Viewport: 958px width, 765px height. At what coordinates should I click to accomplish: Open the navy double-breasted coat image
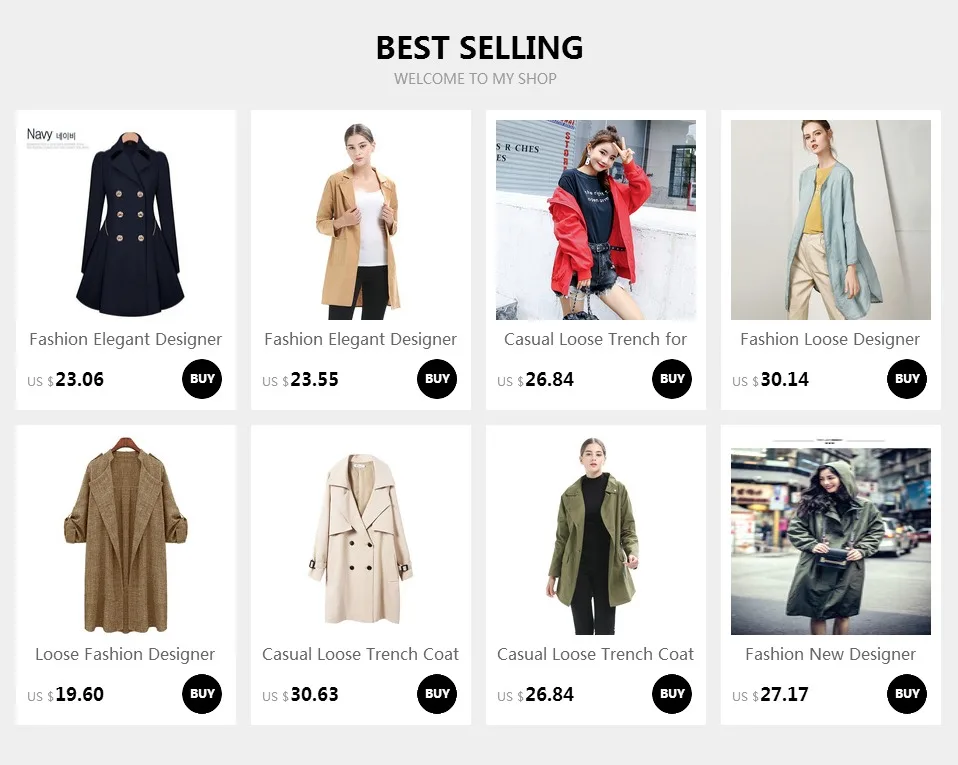pos(126,220)
